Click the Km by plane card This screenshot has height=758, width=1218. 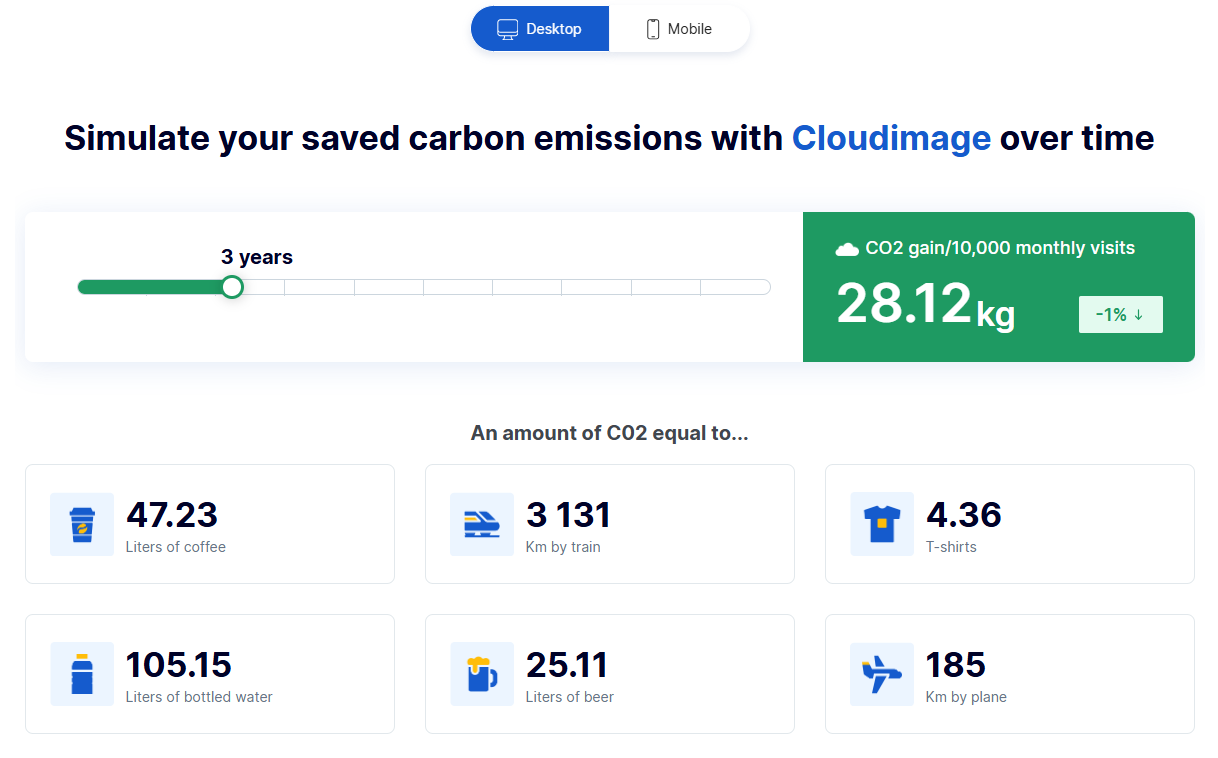pyautogui.click(x=1009, y=673)
